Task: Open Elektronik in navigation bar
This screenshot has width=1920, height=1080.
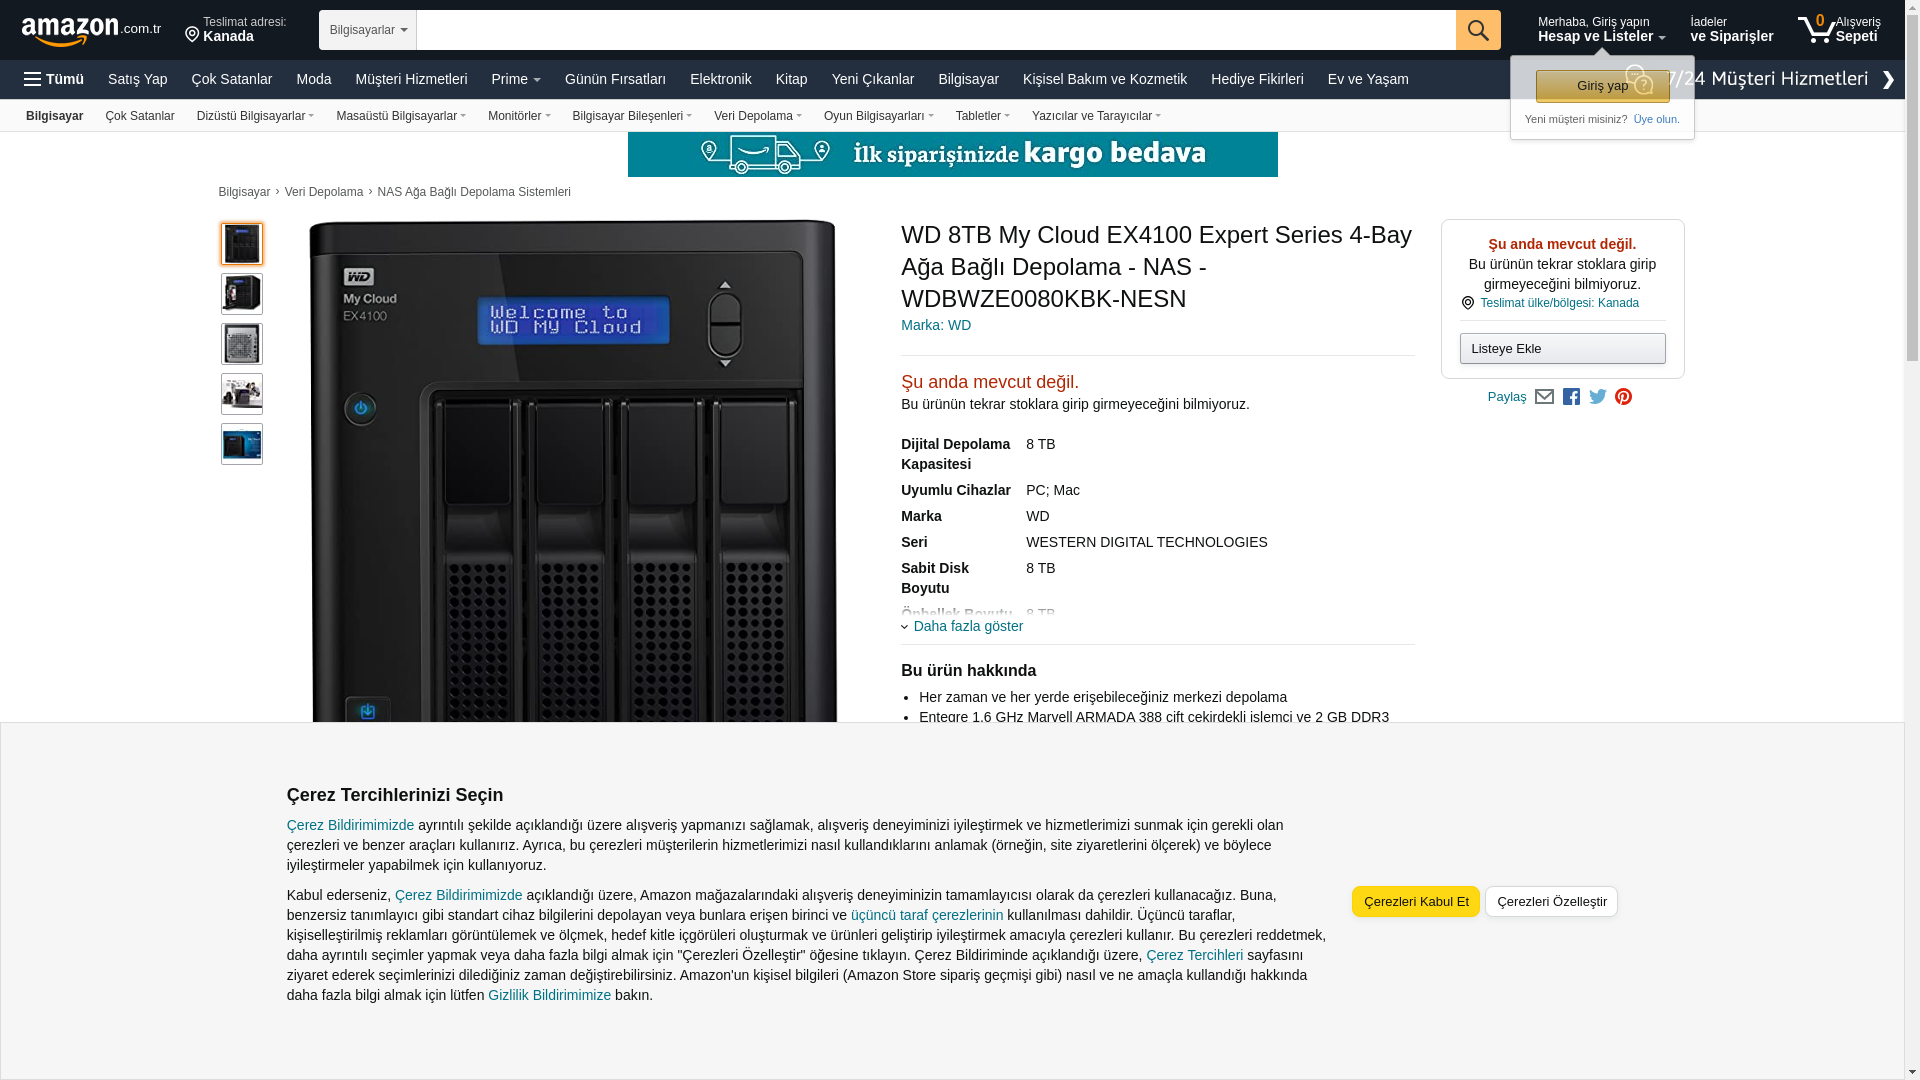Action: pyautogui.click(x=720, y=79)
